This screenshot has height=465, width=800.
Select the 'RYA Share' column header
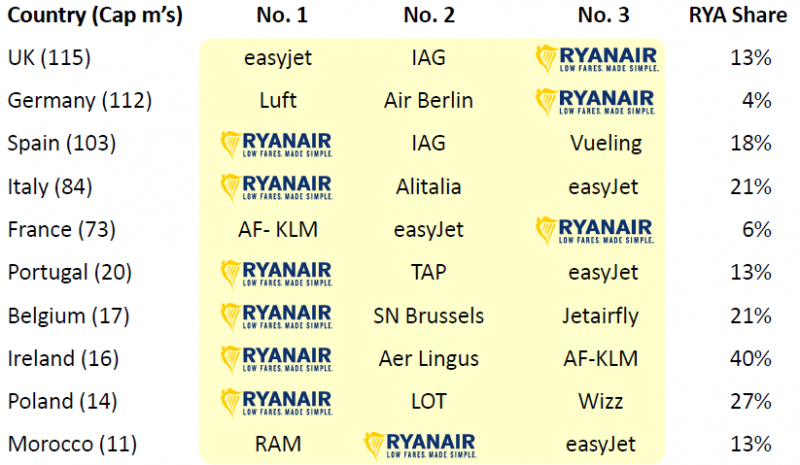pos(738,15)
